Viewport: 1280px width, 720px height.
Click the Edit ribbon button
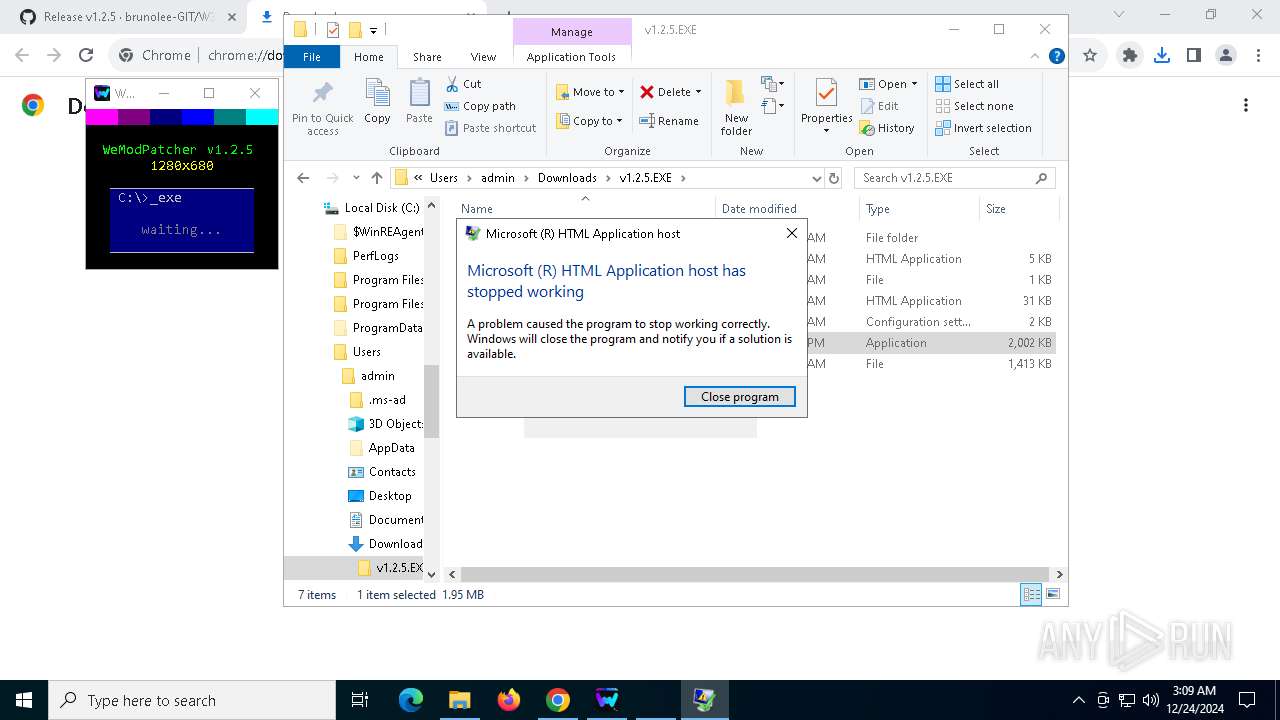pos(879,106)
